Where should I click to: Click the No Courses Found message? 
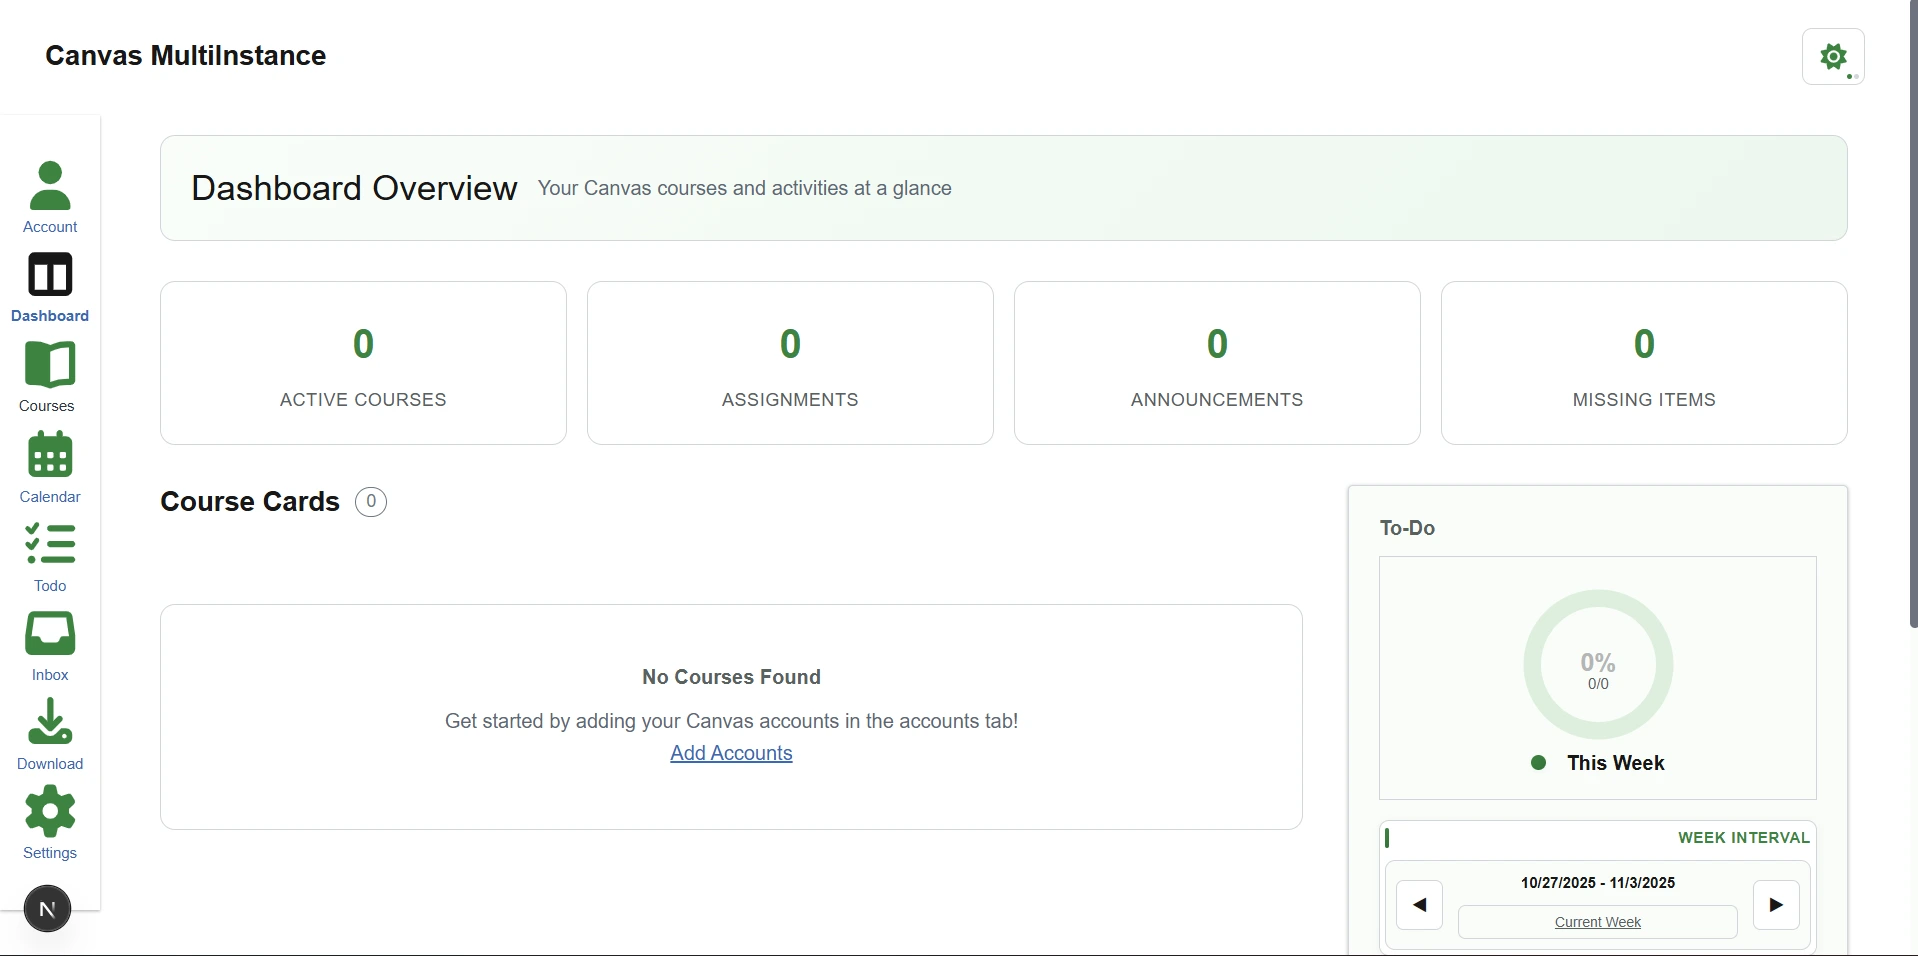[x=731, y=677]
